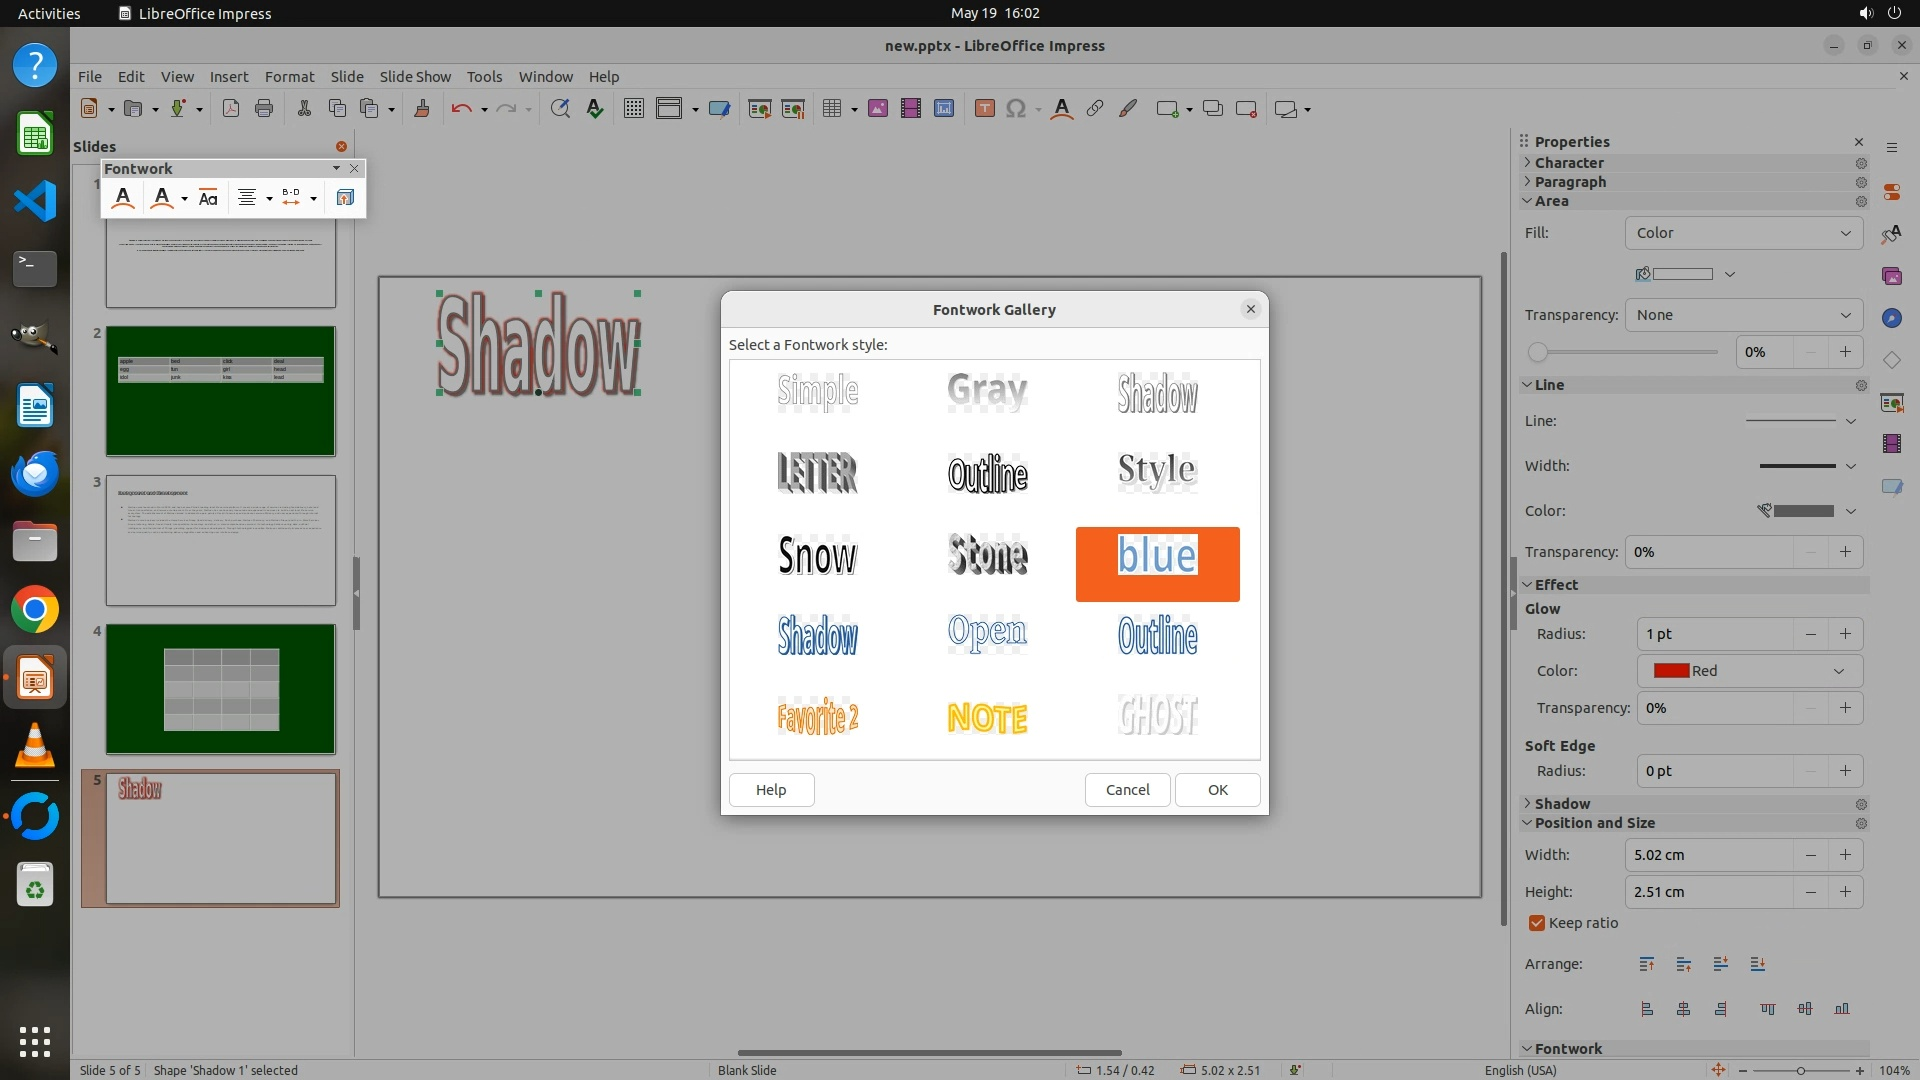
Task: Click OK in Fontwork Gallery dialog
Action: 1217,790
